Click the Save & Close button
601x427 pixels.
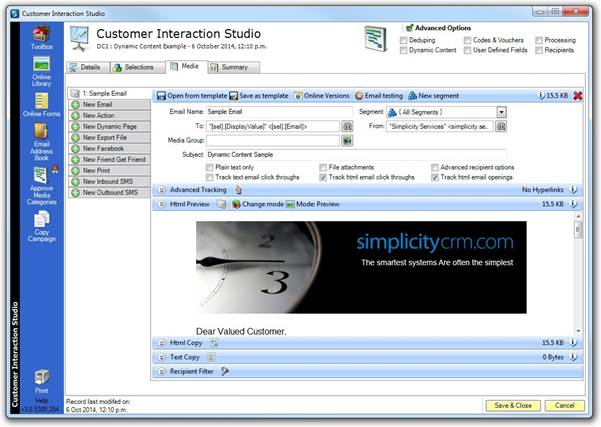point(513,406)
